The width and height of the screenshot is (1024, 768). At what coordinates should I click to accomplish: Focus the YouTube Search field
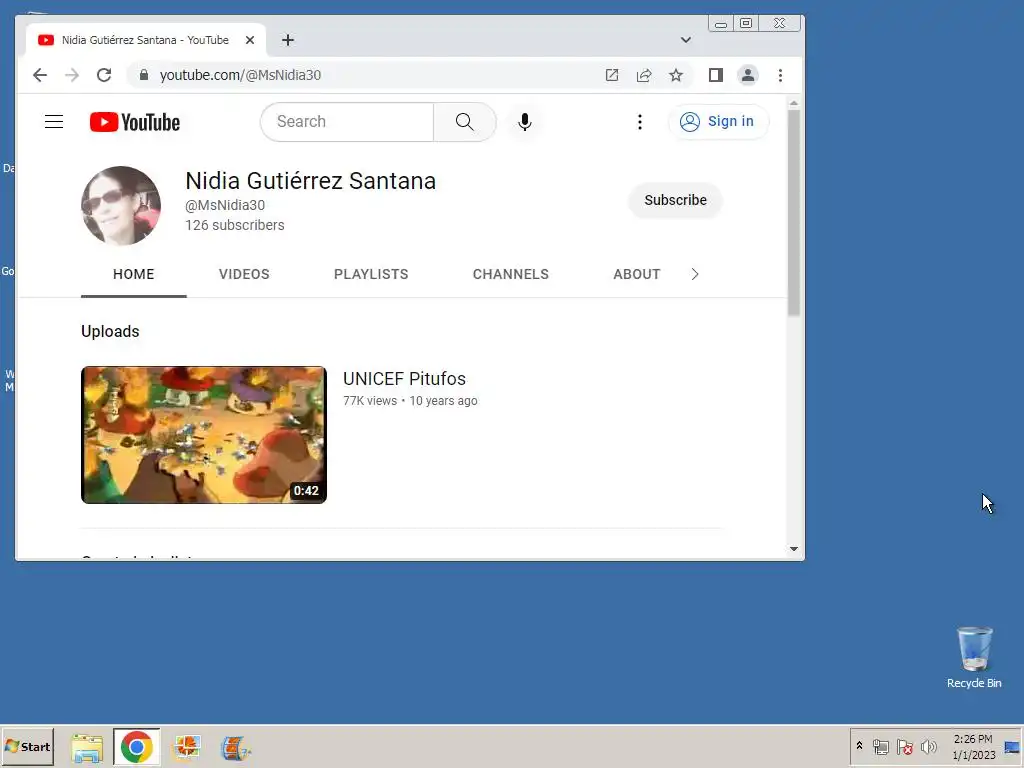coord(347,121)
